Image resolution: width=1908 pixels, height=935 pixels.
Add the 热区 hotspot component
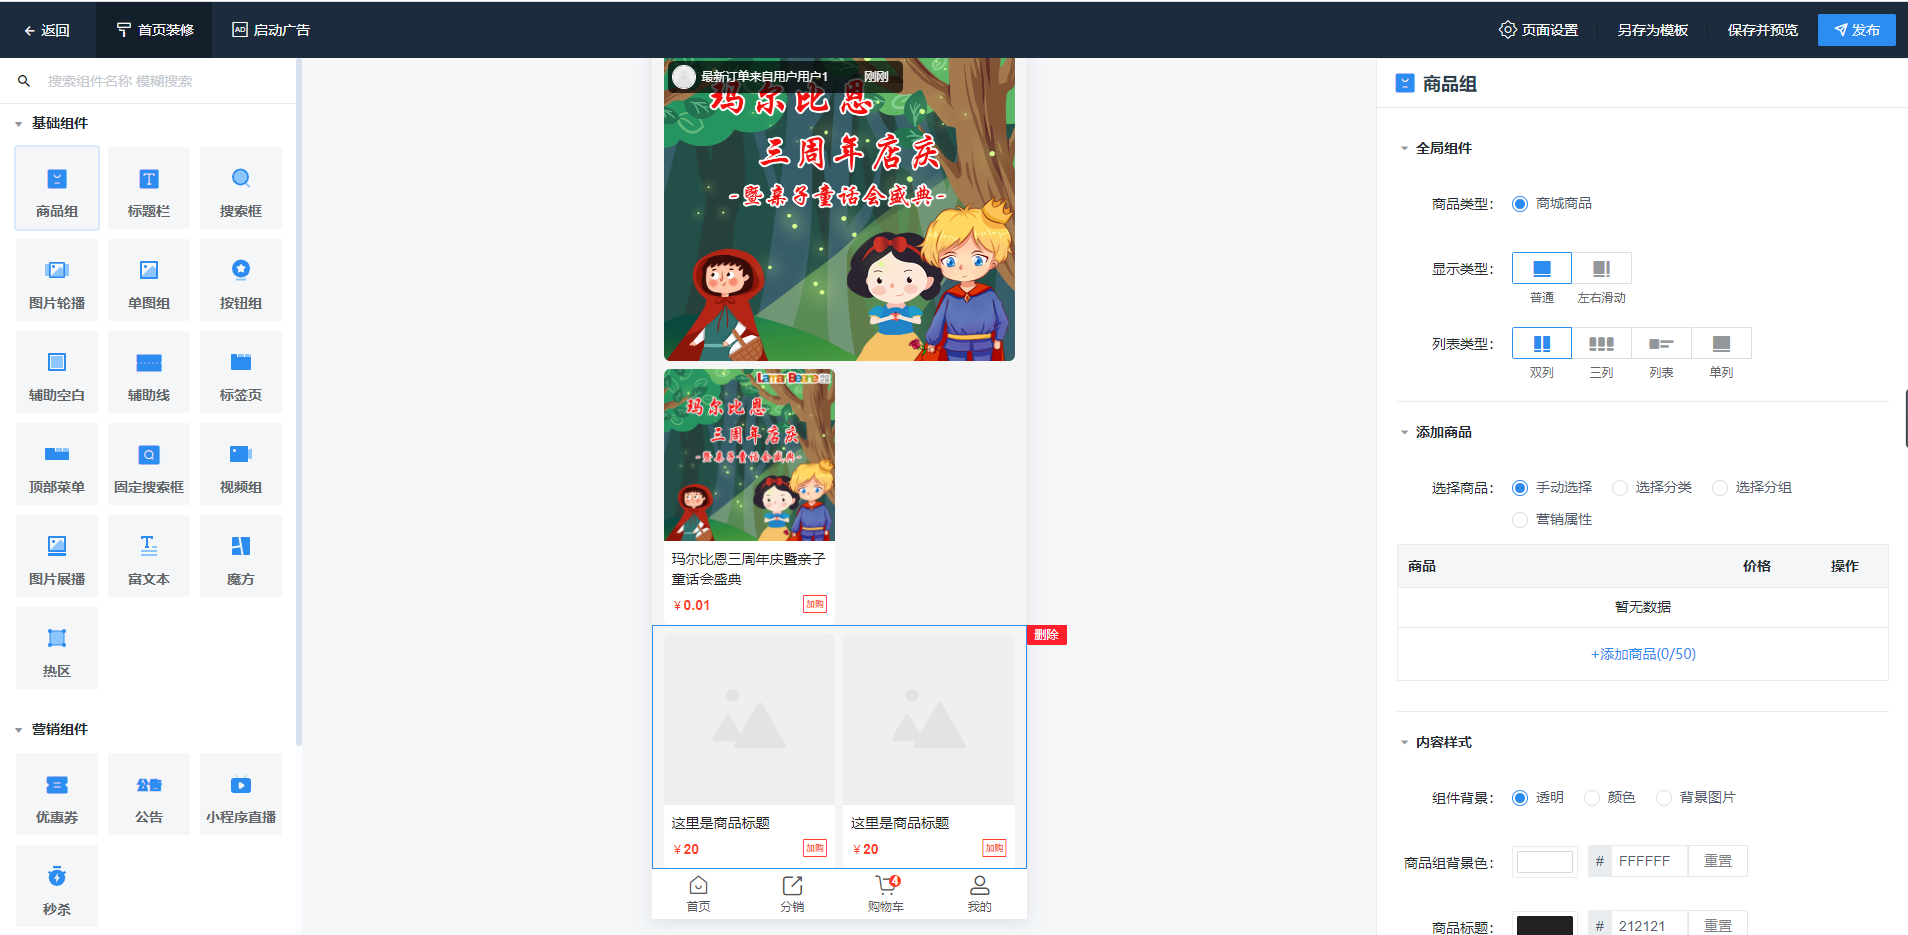57,648
